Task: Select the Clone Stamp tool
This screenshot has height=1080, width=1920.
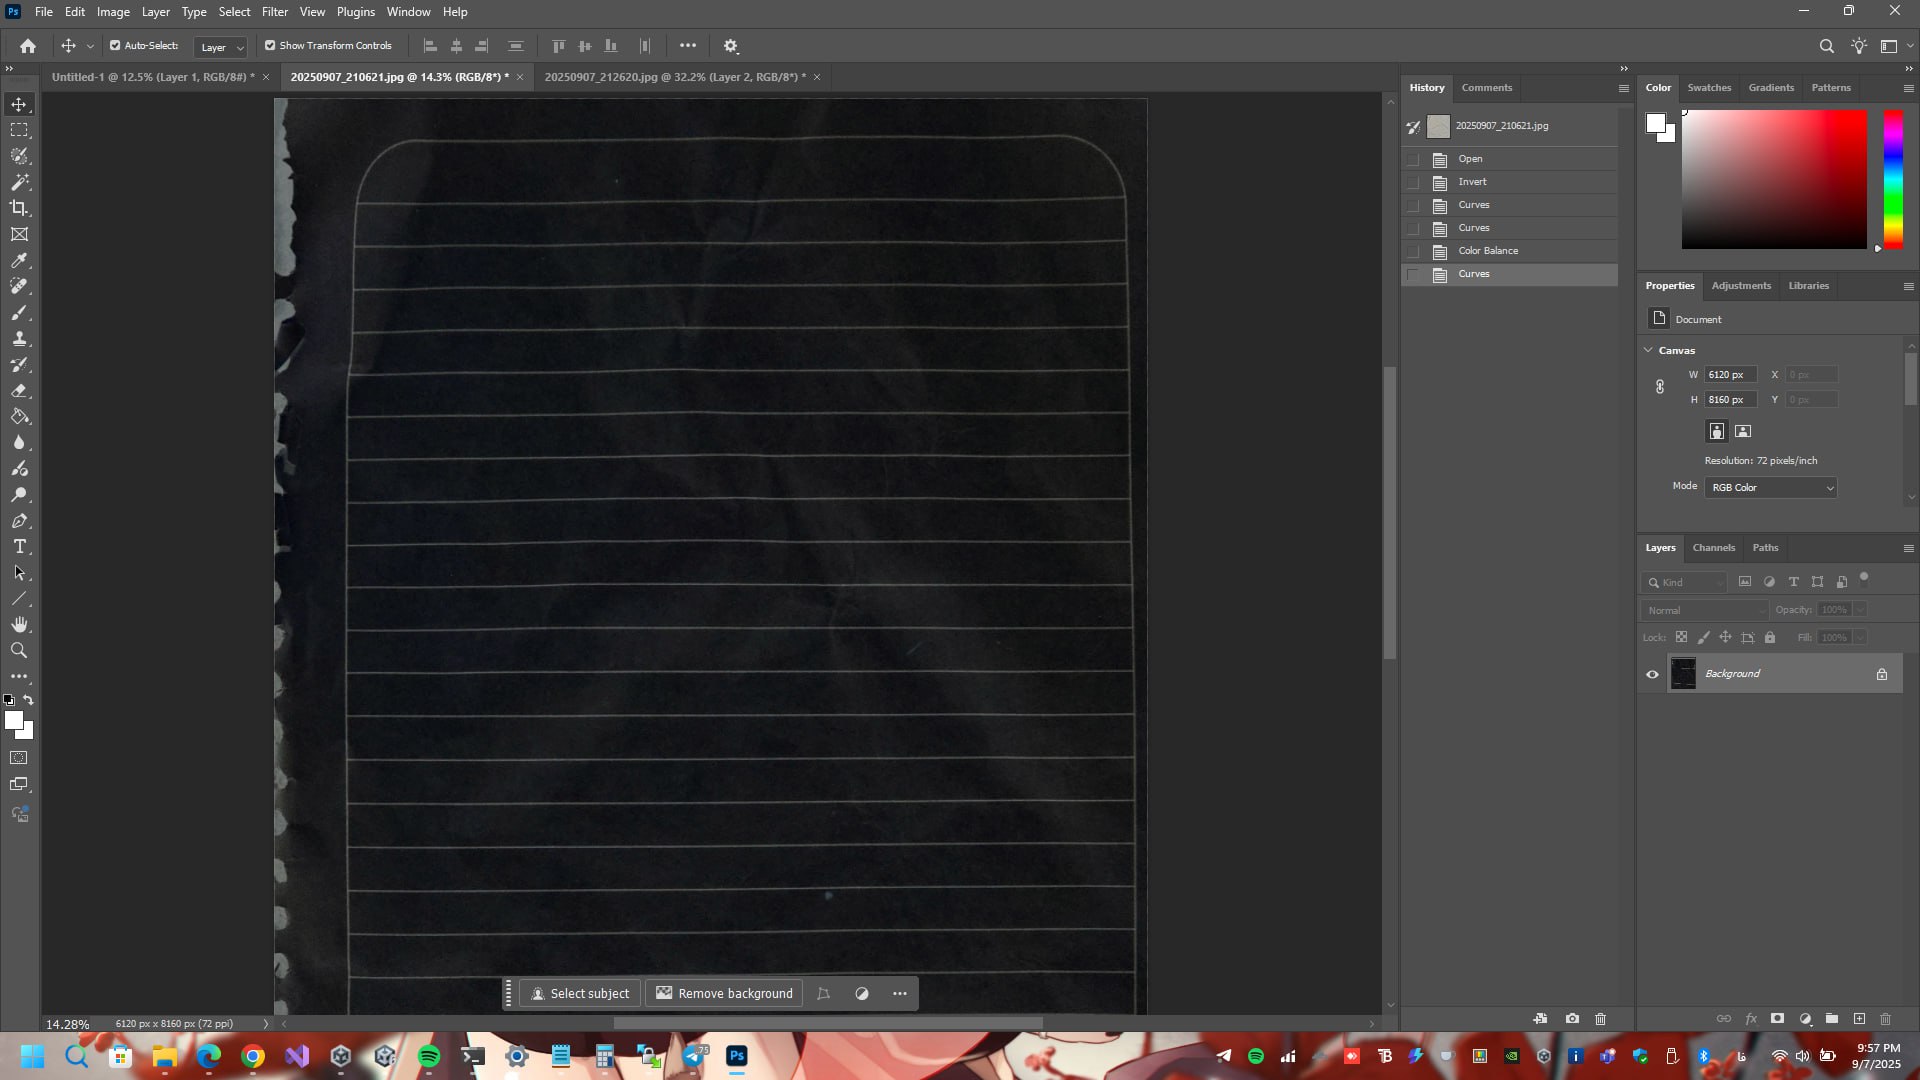Action: 19,339
